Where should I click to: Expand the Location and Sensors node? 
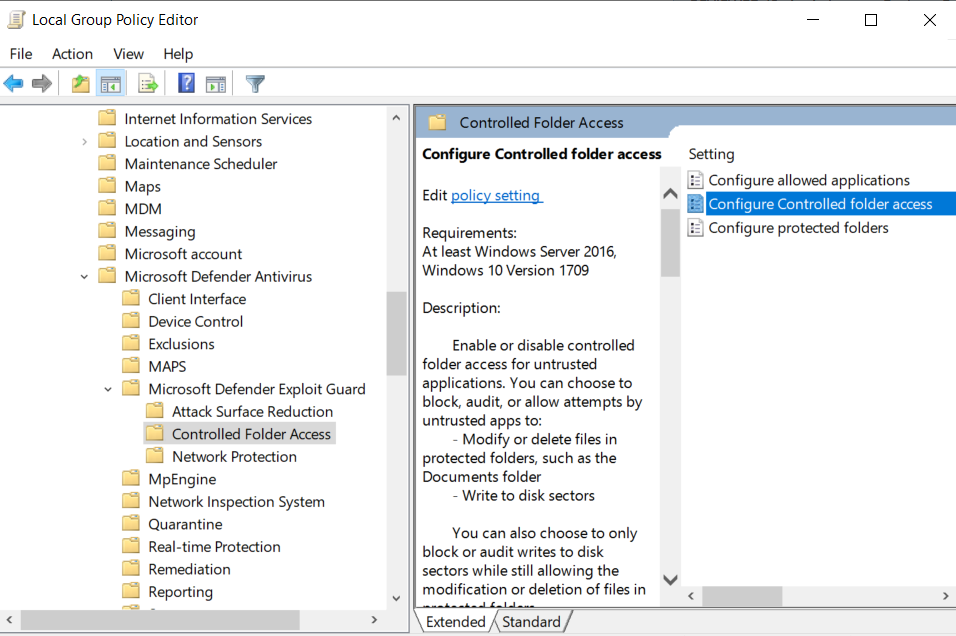pyautogui.click(x=85, y=142)
